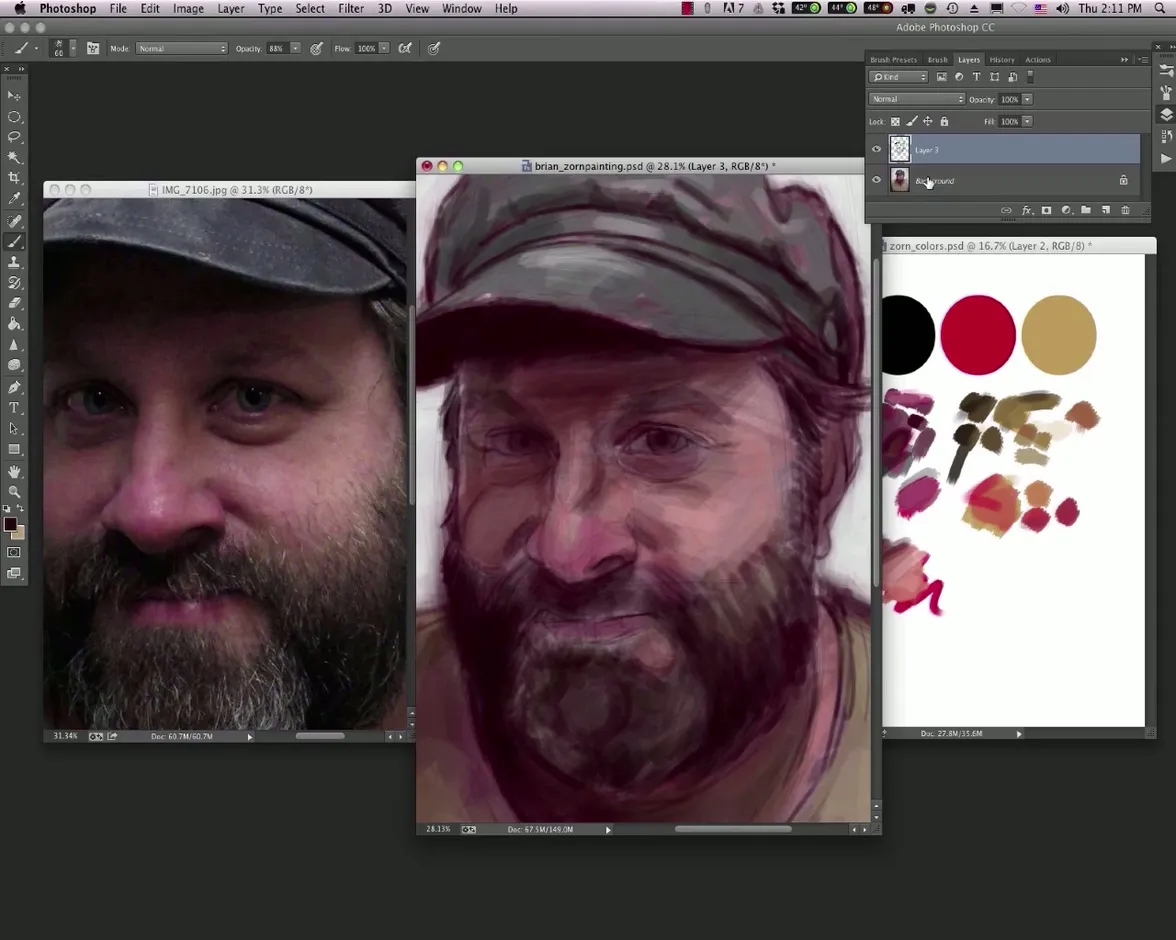The height and width of the screenshot is (940, 1176).
Task: Choose the Eraser tool
Action: 14,303
